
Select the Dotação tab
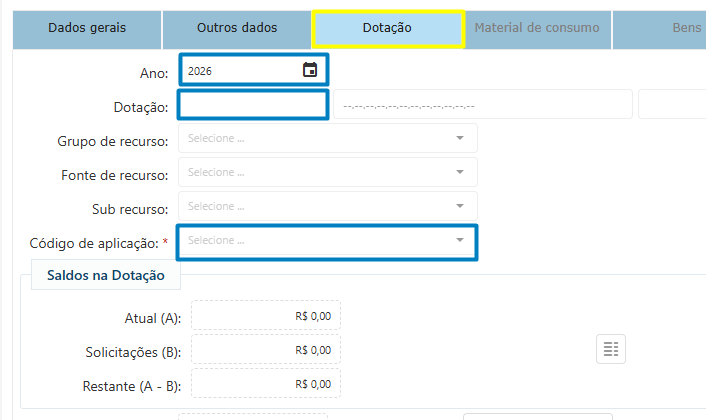pos(387,29)
